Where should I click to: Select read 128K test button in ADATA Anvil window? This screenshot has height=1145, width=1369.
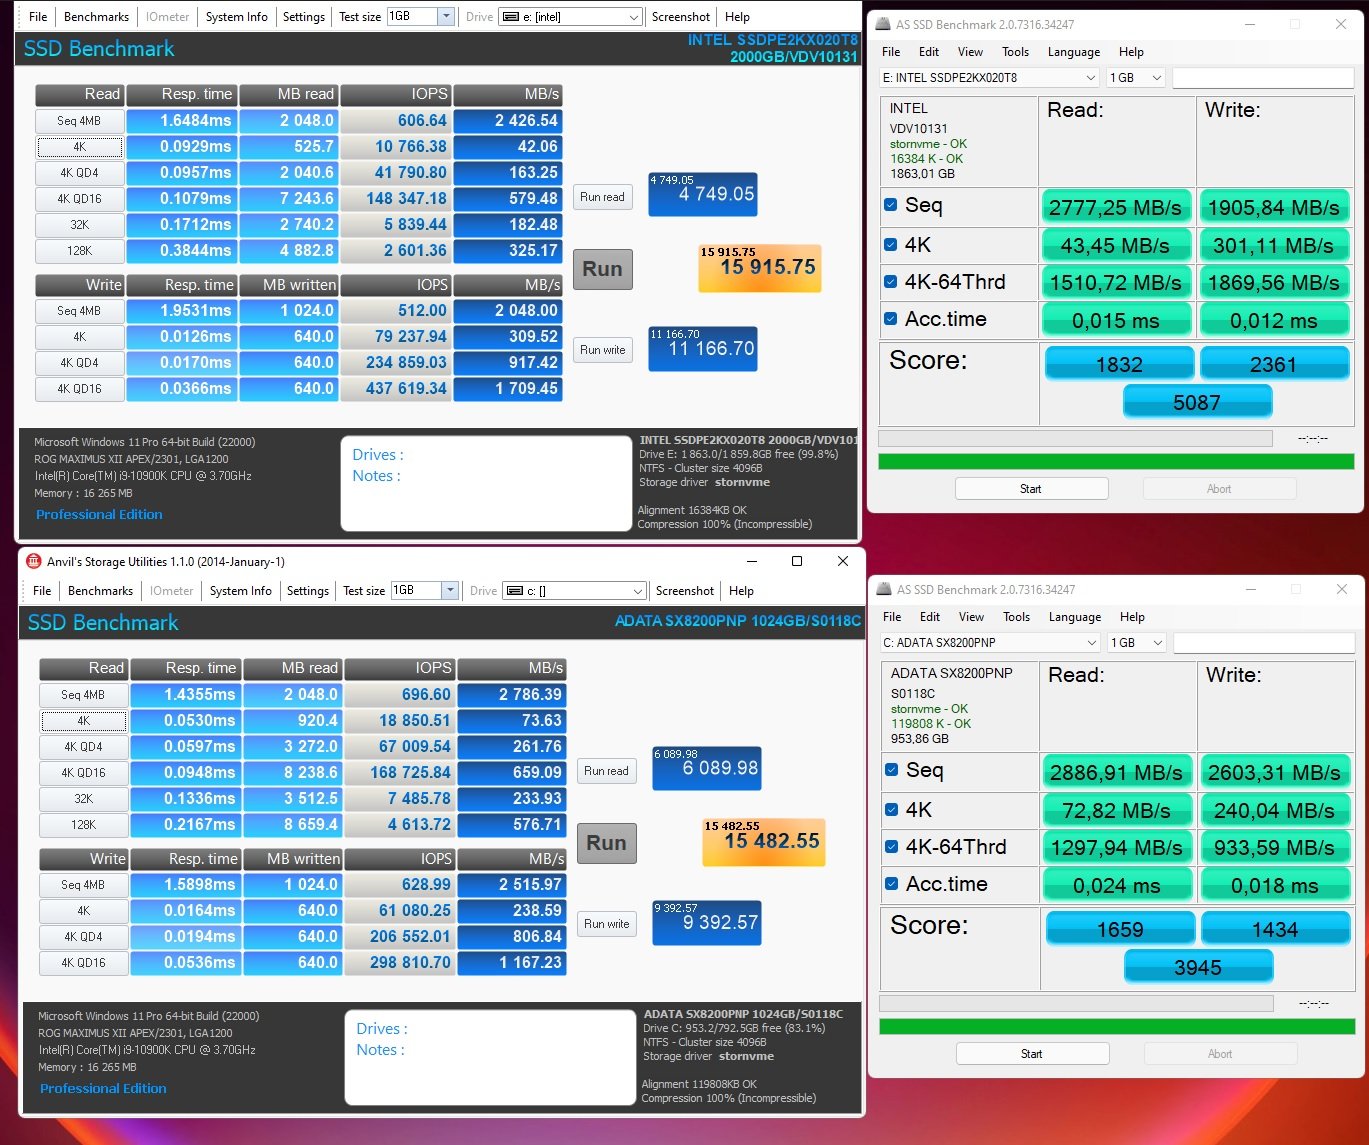(x=84, y=825)
